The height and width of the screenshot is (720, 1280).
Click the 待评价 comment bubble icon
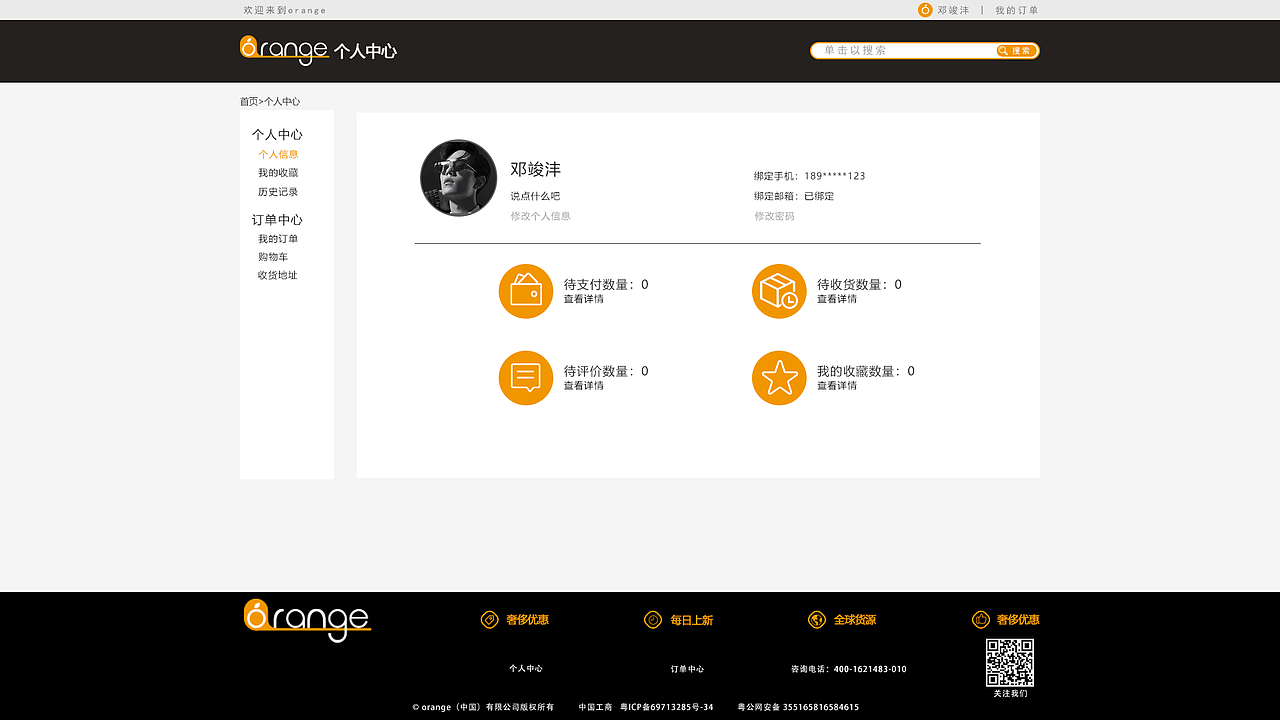click(x=526, y=378)
